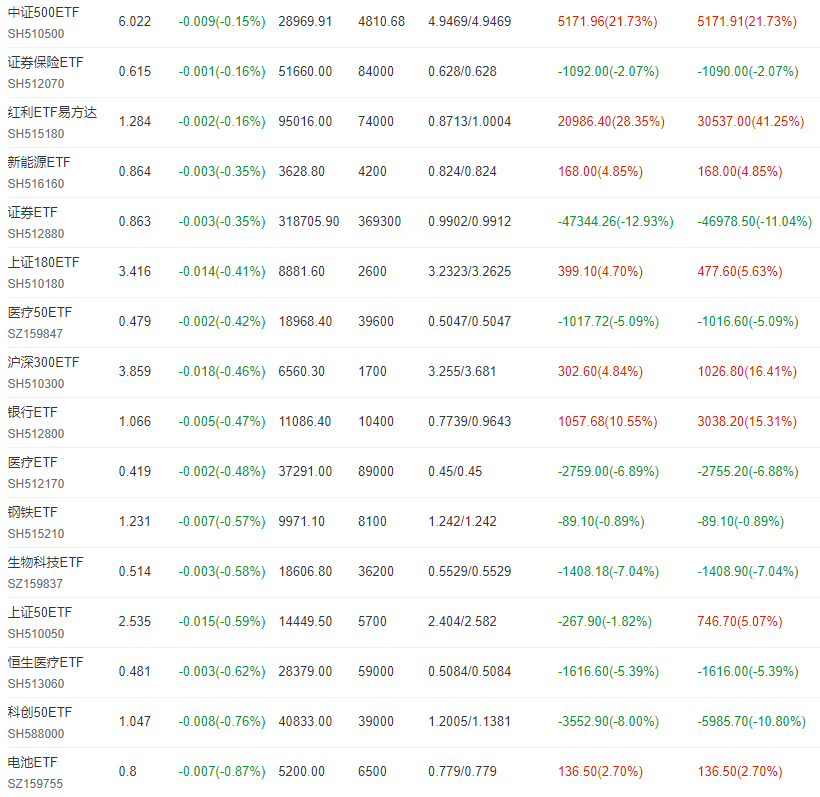Image resolution: width=820 pixels, height=797 pixels.
Task: Click code SH510300
Action: point(36,384)
